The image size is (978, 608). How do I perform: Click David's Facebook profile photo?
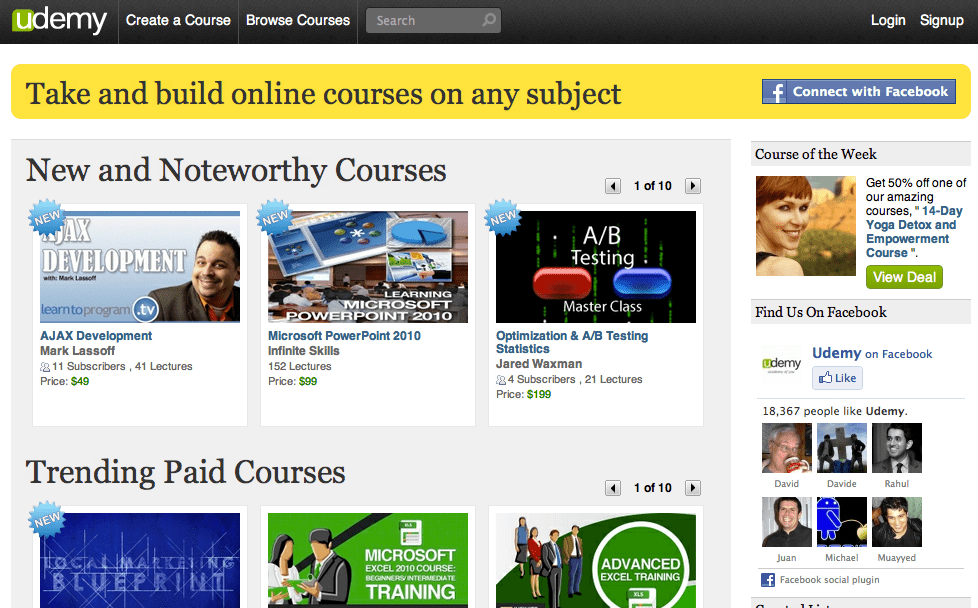787,448
